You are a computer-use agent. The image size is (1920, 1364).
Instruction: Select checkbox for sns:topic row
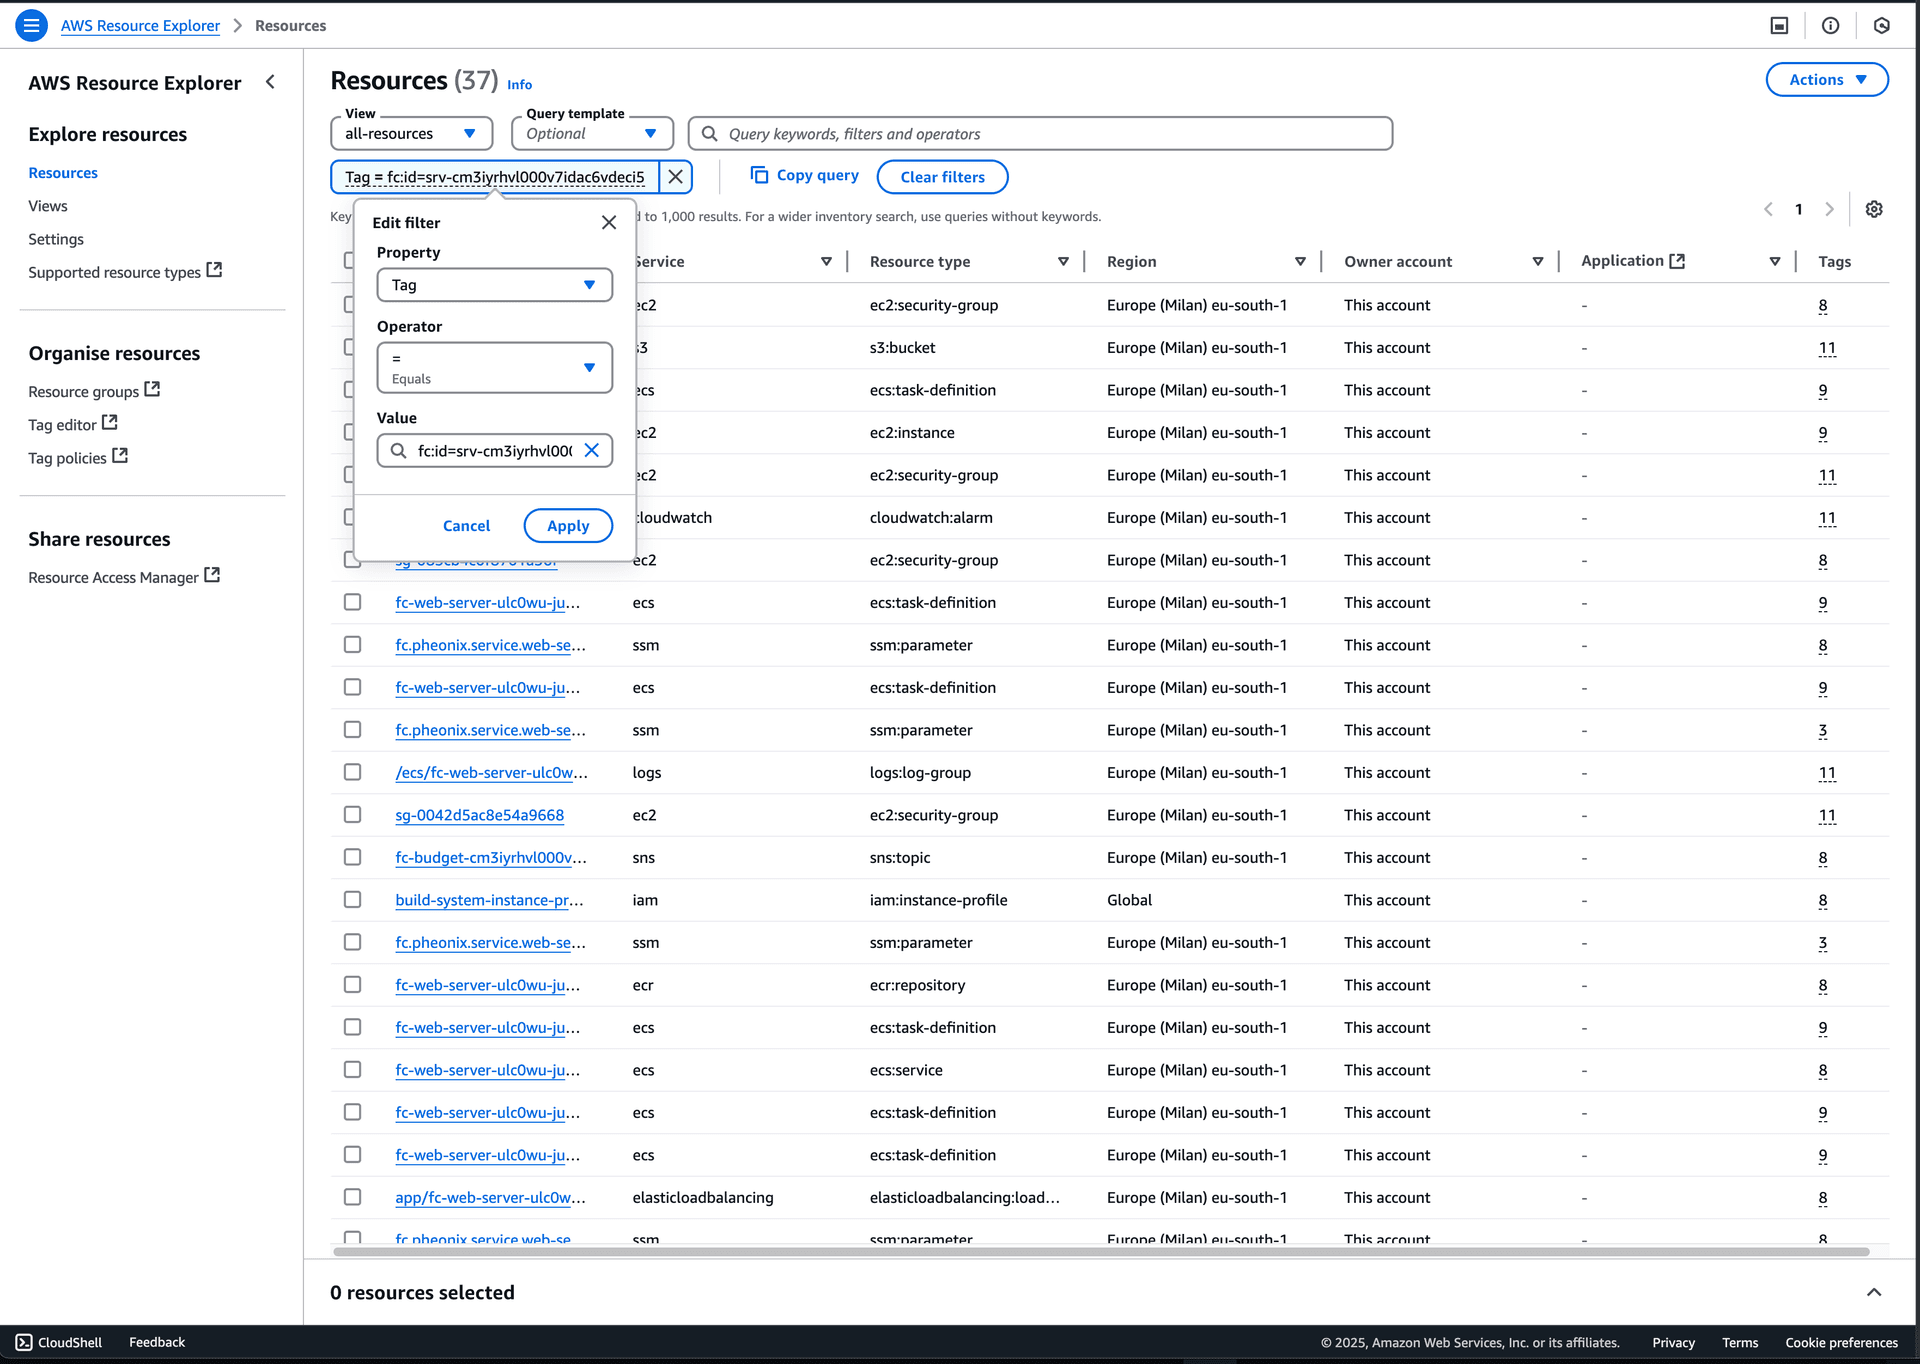[x=352, y=857]
